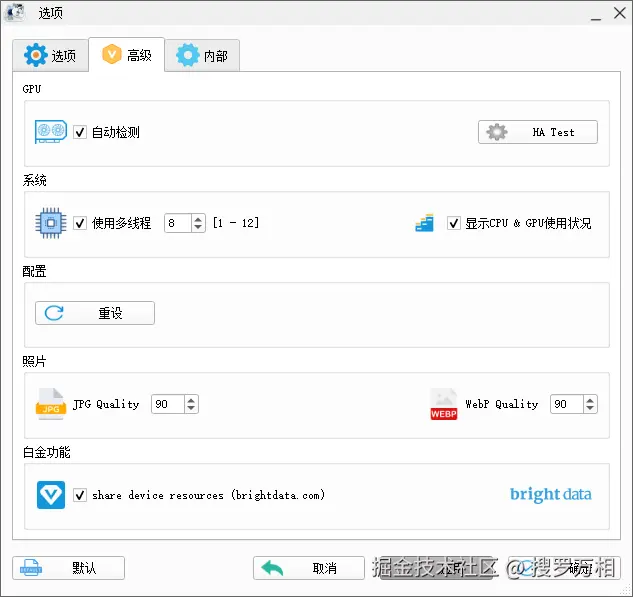Click the JPG file icon
The height and width of the screenshot is (597, 633).
click(x=51, y=404)
